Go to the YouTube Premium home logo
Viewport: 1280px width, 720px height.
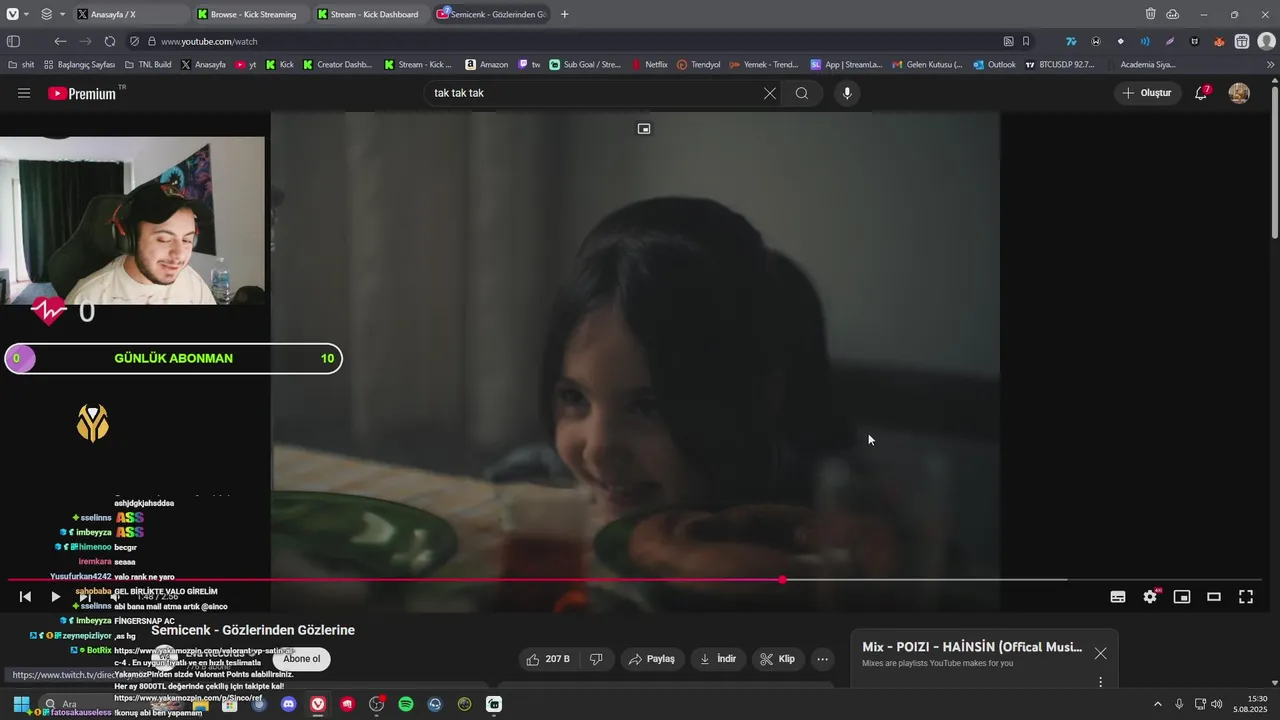[x=82, y=93]
